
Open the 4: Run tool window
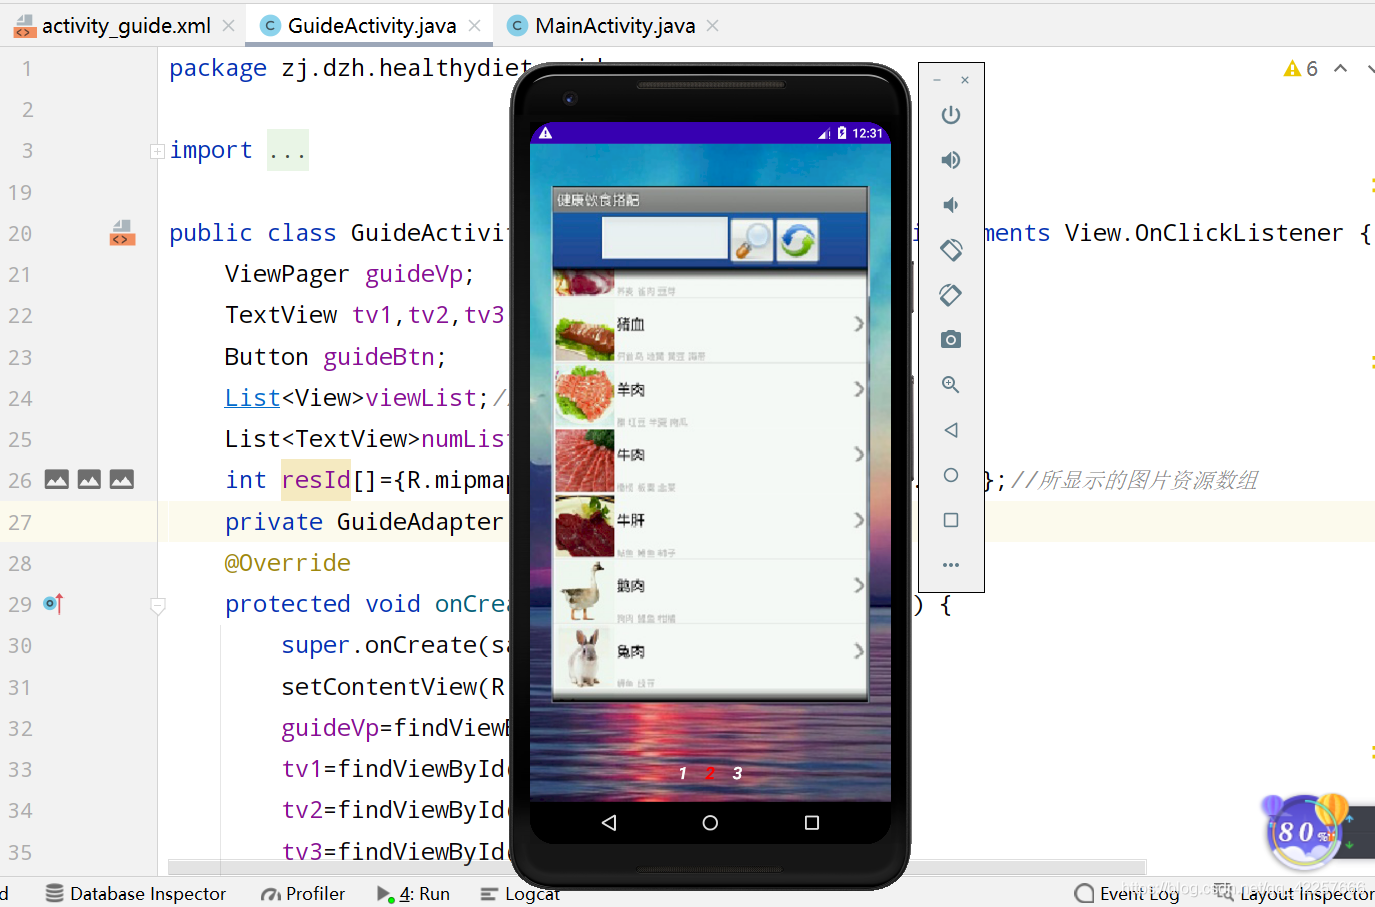click(413, 893)
